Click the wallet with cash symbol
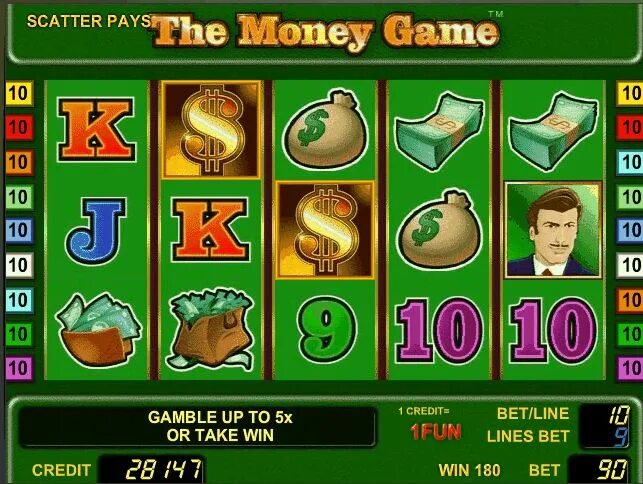 pyautogui.click(x=98, y=330)
